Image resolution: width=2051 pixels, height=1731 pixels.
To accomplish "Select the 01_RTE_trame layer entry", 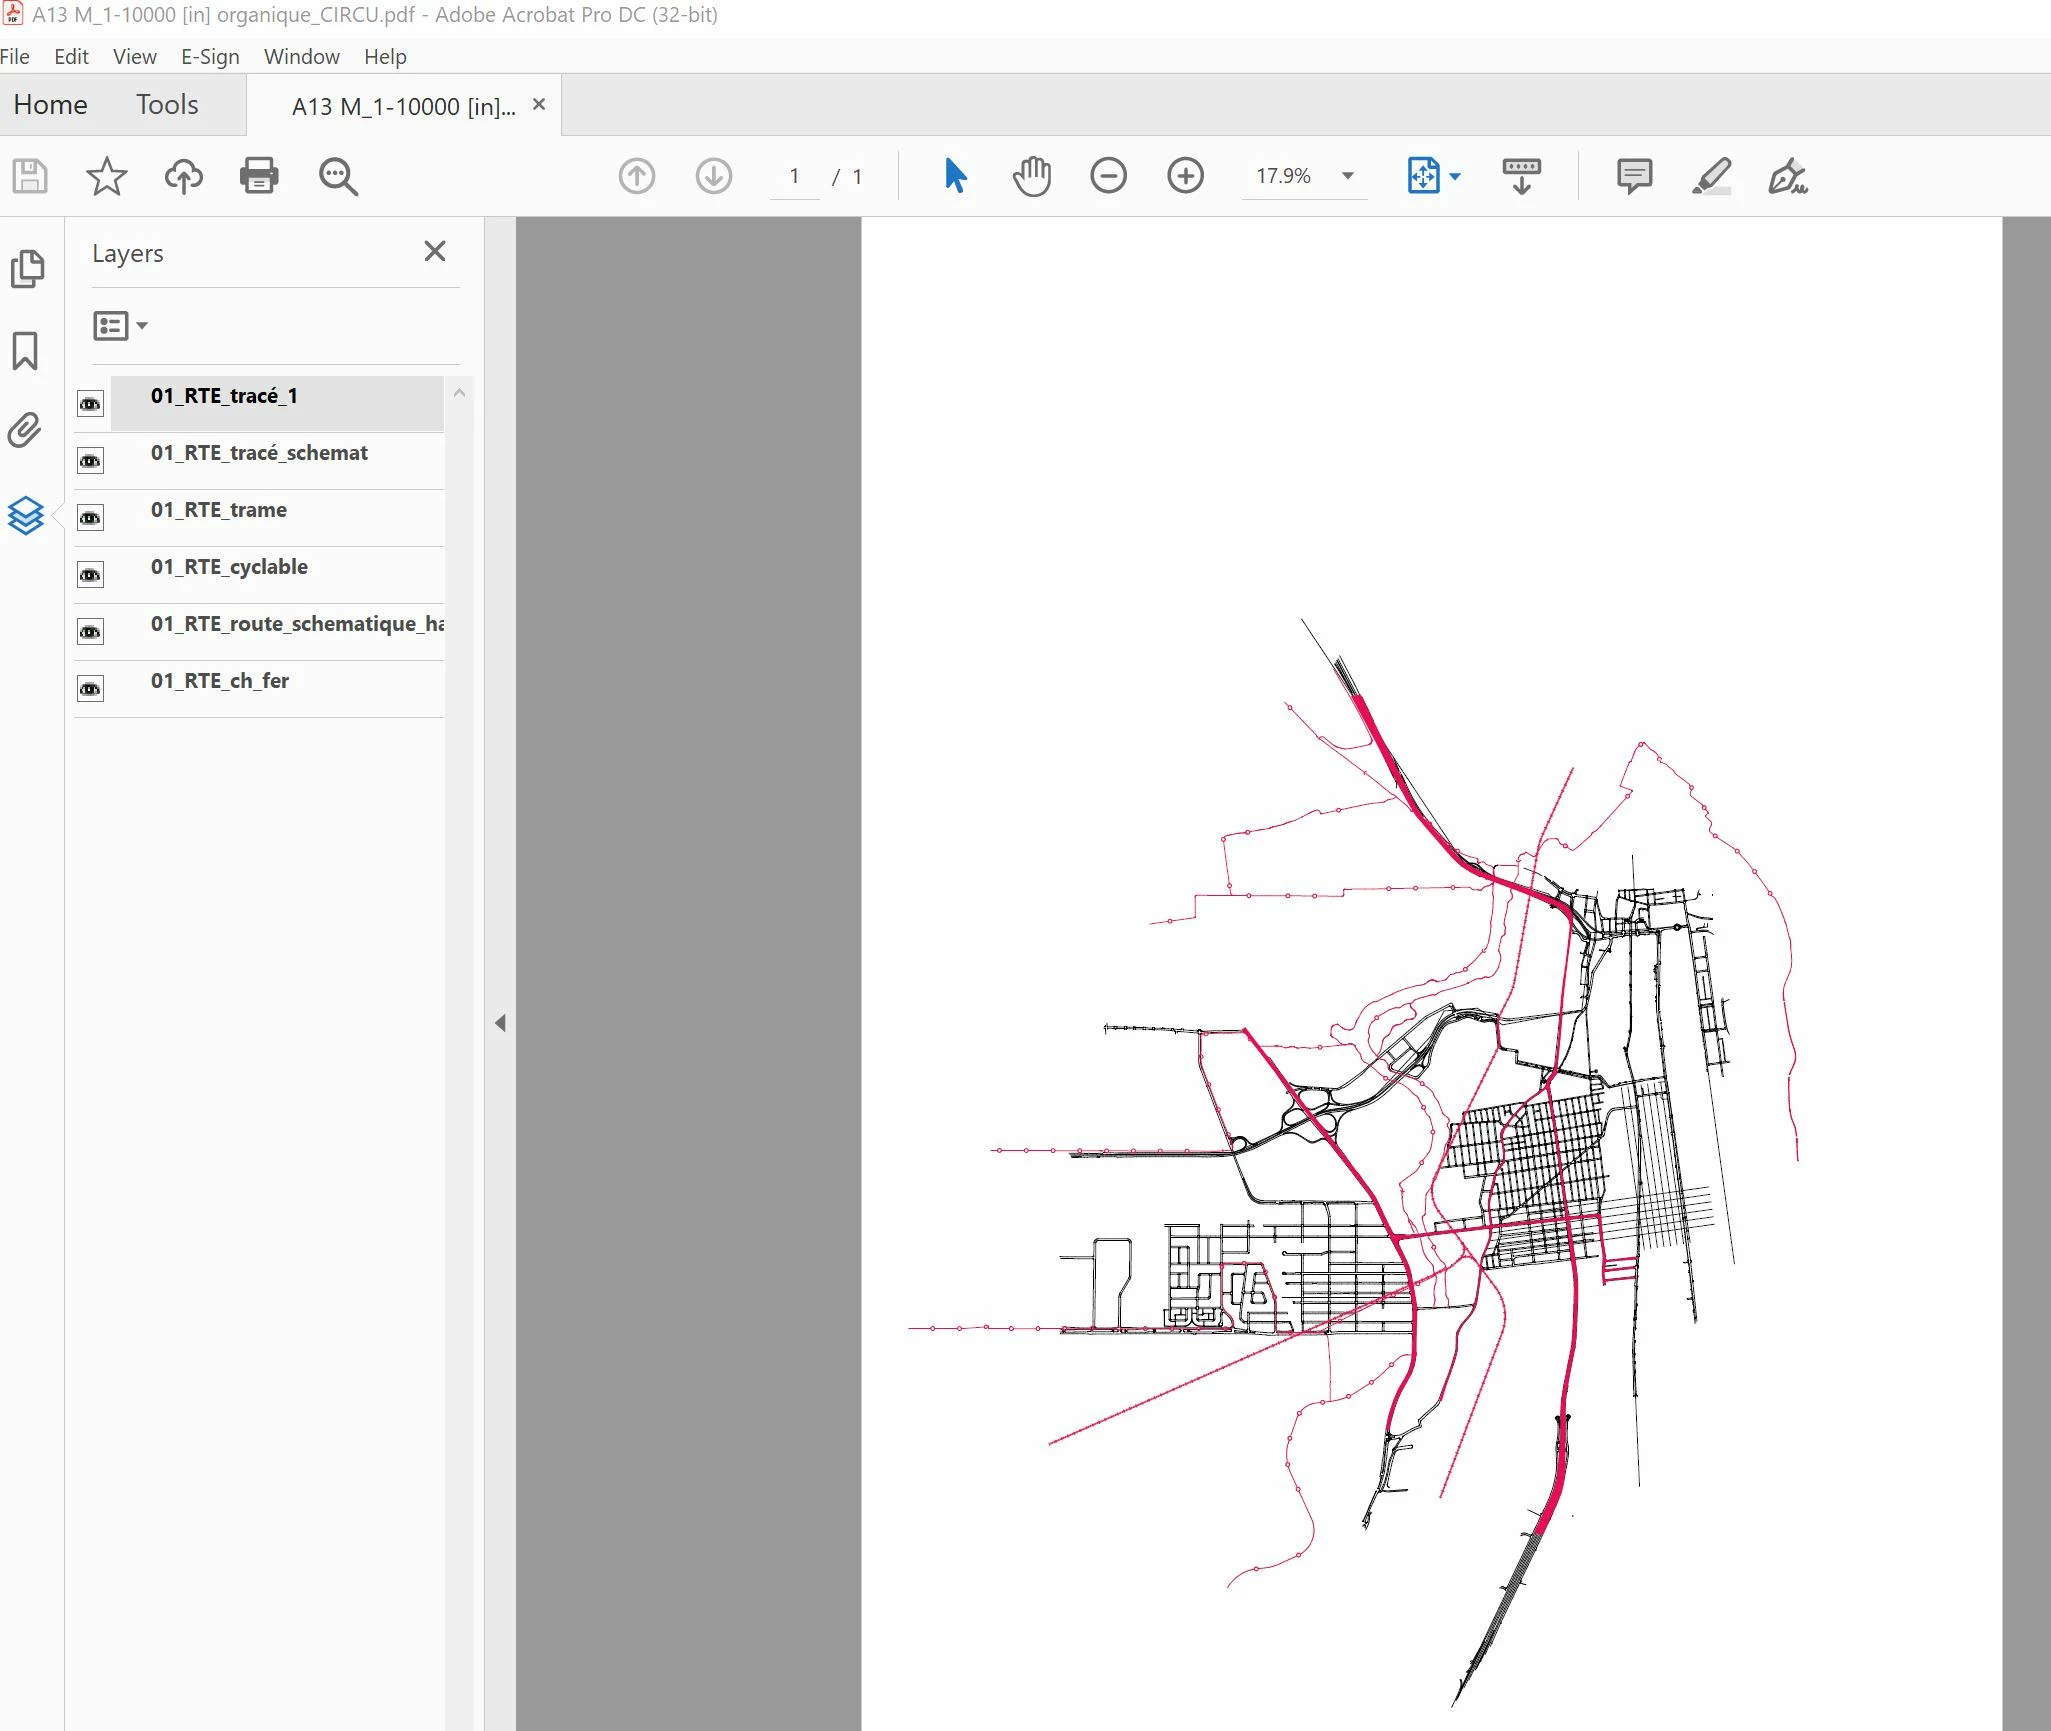I will point(219,510).
